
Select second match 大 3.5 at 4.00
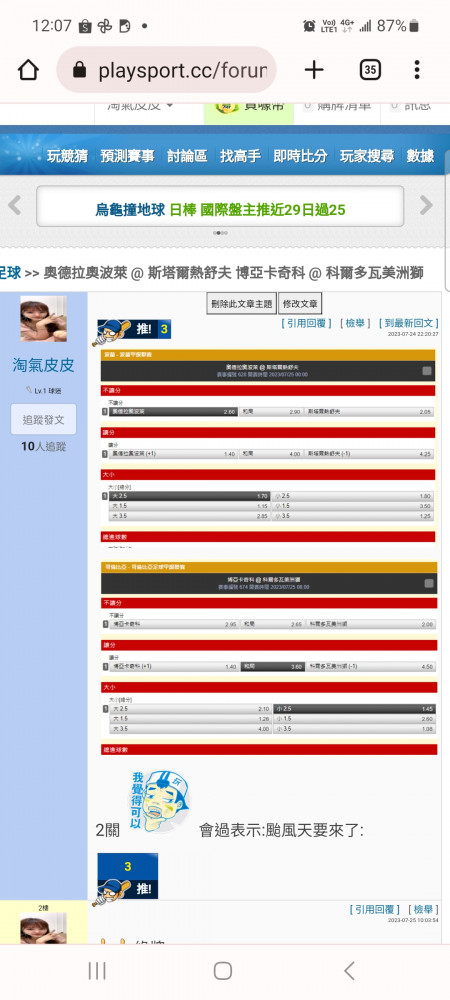click(x=190, y=729)
